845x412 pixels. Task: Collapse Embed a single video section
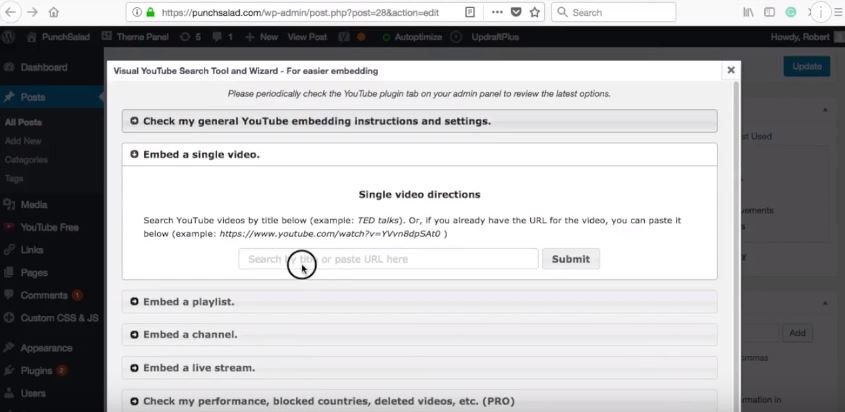419,155
